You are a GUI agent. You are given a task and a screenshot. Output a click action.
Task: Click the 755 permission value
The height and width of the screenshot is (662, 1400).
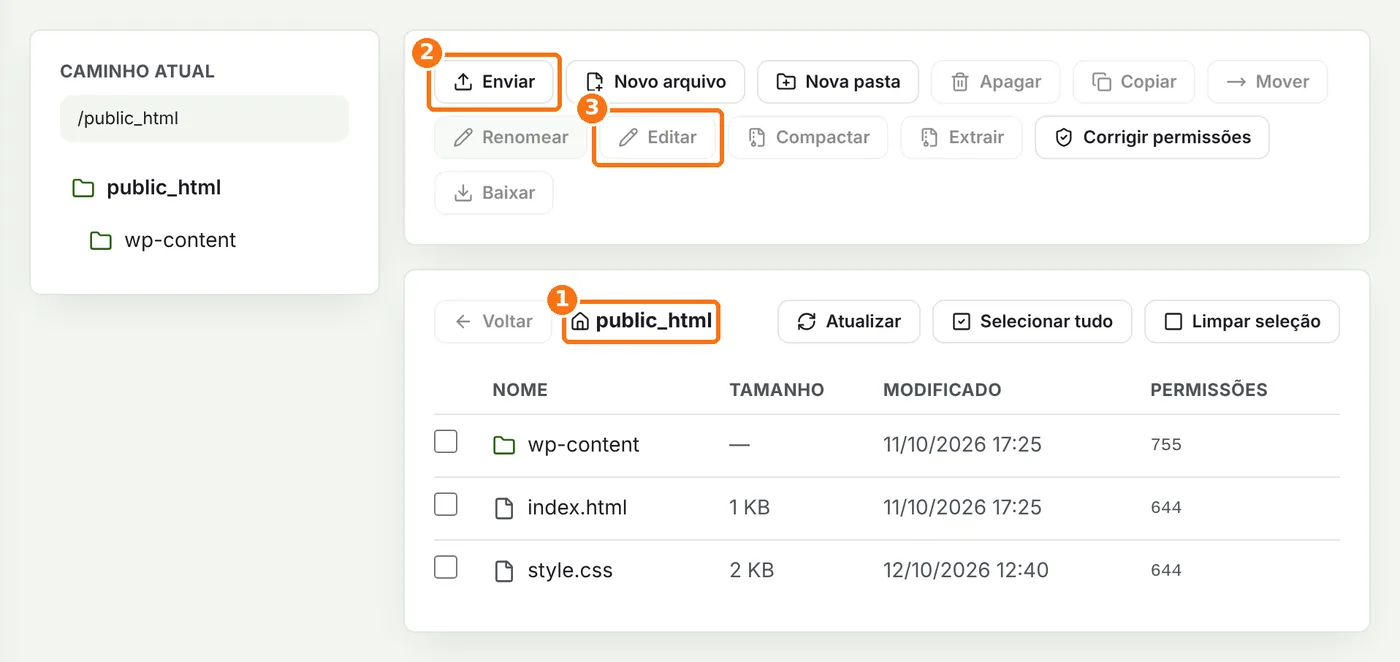1166,445
